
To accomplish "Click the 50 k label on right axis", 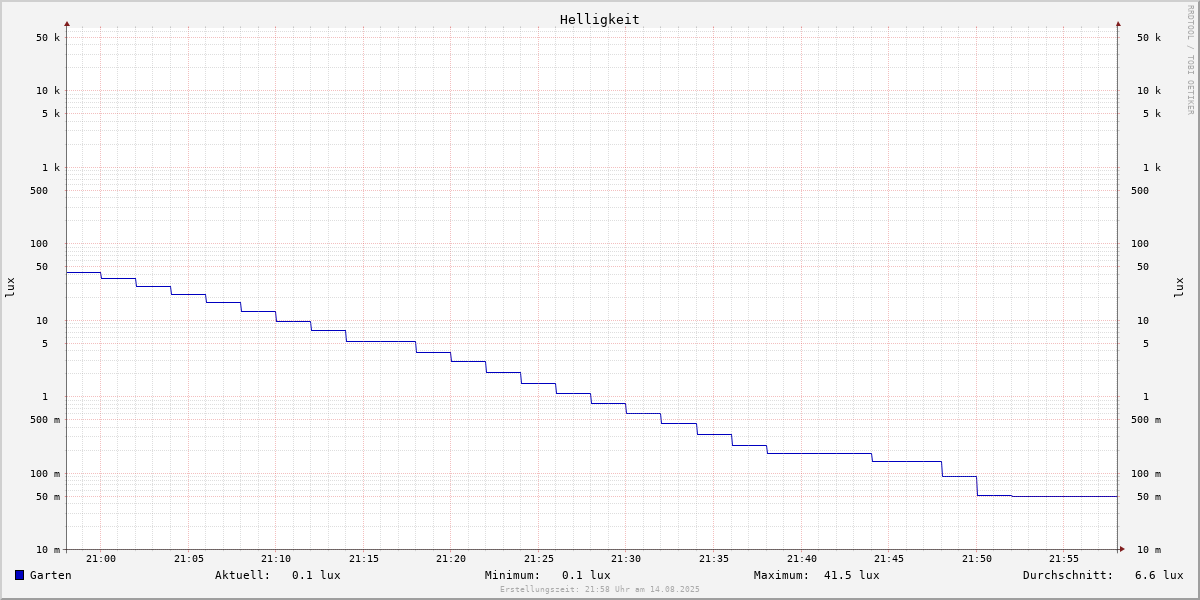I will pyautogui.click(x=1149, y=38).
